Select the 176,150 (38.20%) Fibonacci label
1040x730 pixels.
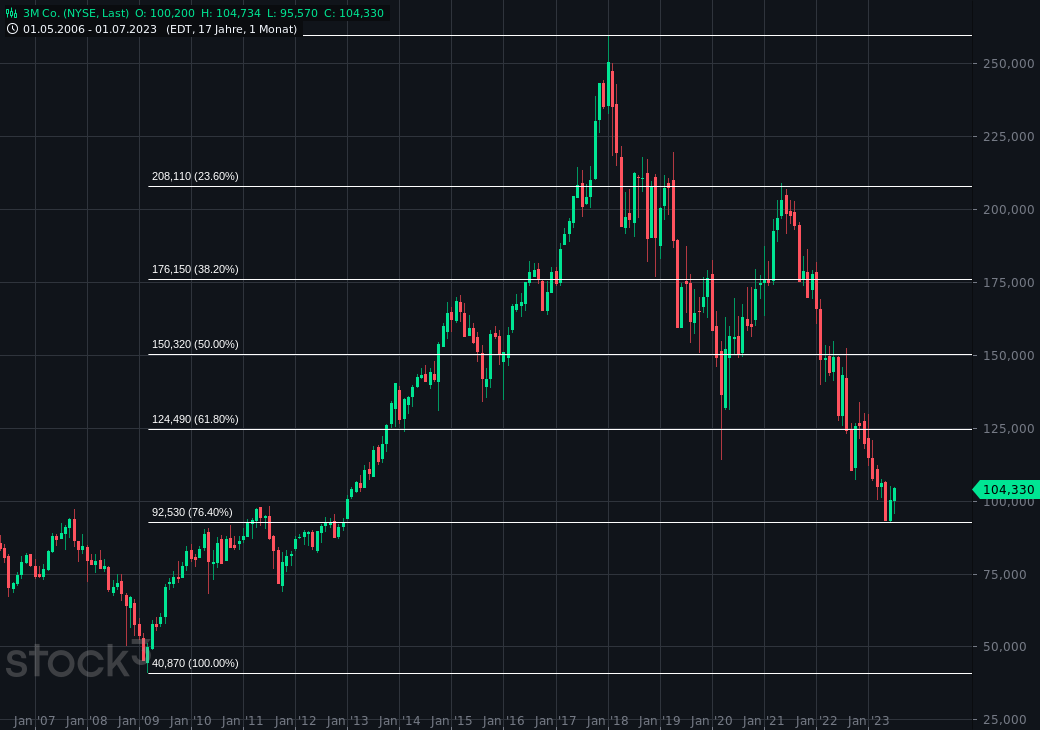[195, 269]
